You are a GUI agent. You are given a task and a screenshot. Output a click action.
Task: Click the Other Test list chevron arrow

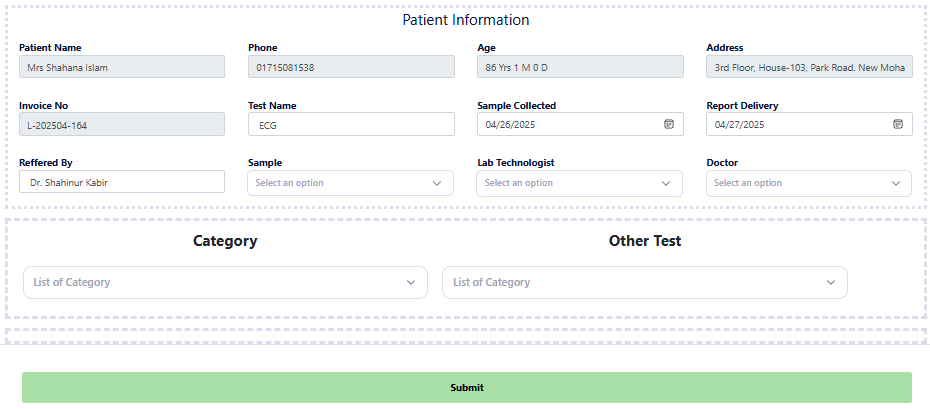(x=831, y=283)
